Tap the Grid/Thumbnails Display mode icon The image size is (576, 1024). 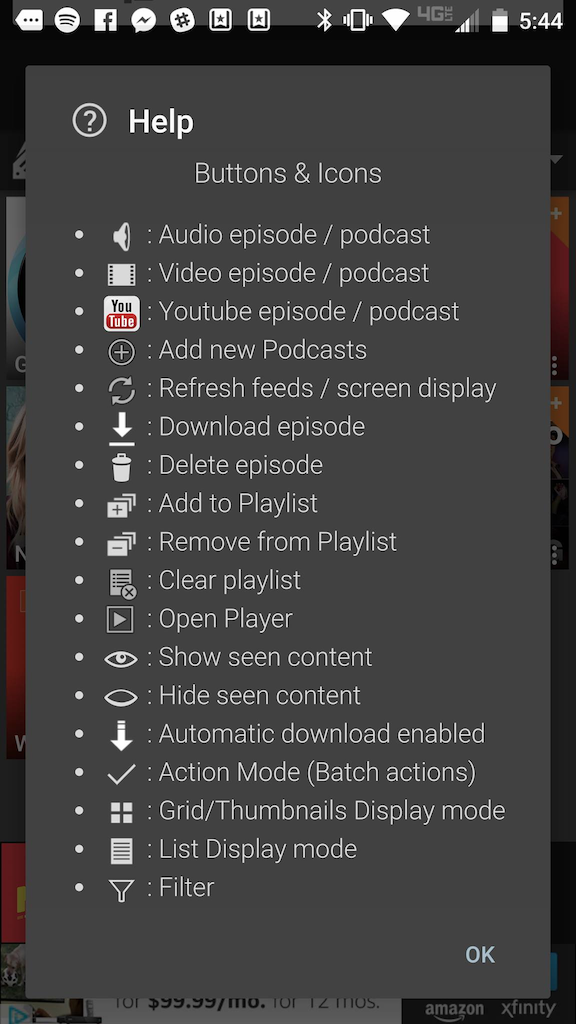(121, 812)
